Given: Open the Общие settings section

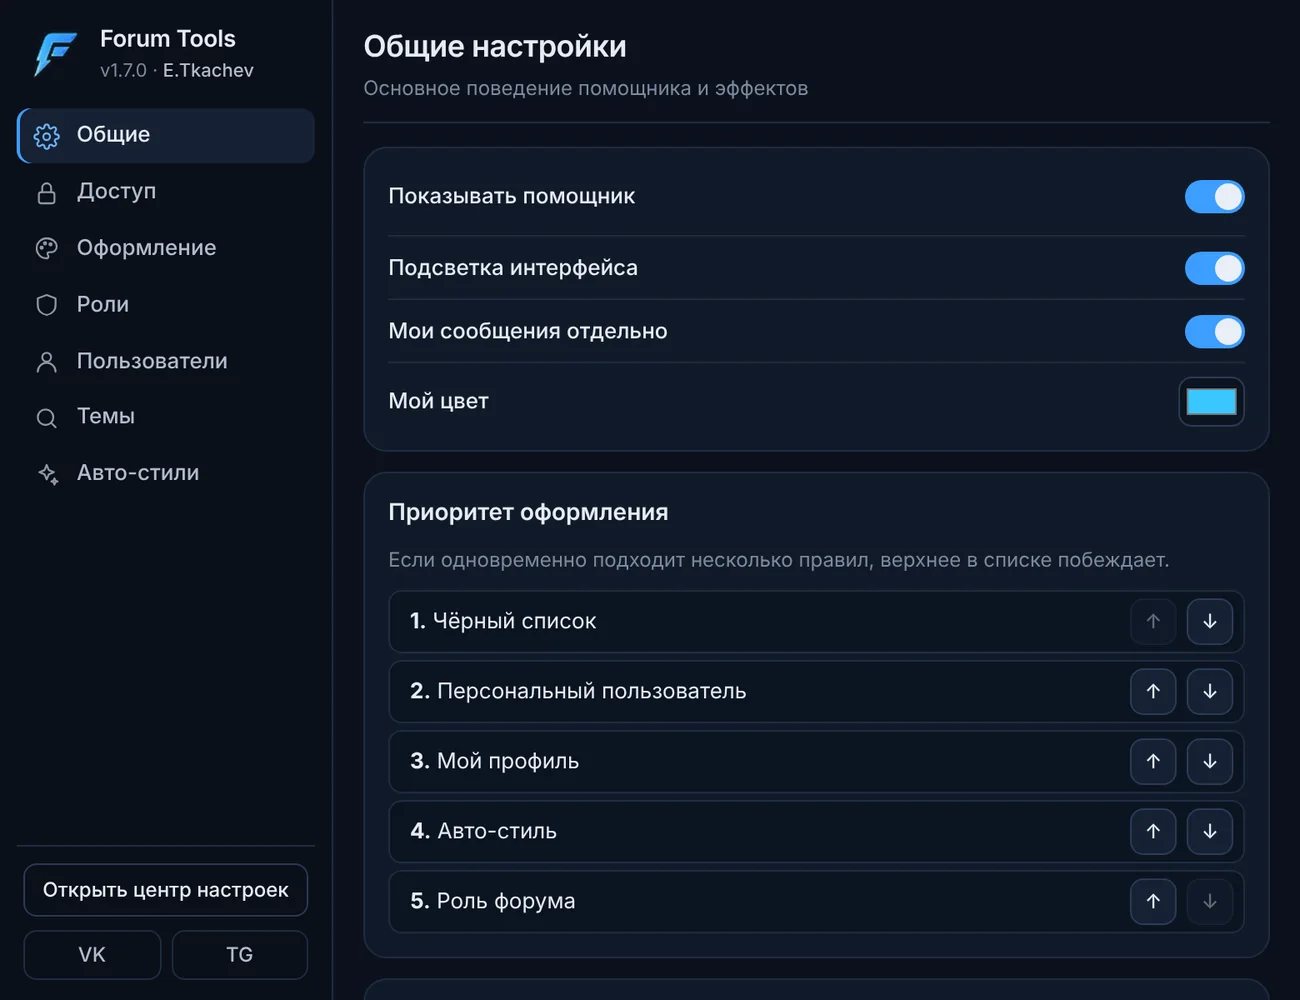Looking at the screenshot, I should [166, 136].
